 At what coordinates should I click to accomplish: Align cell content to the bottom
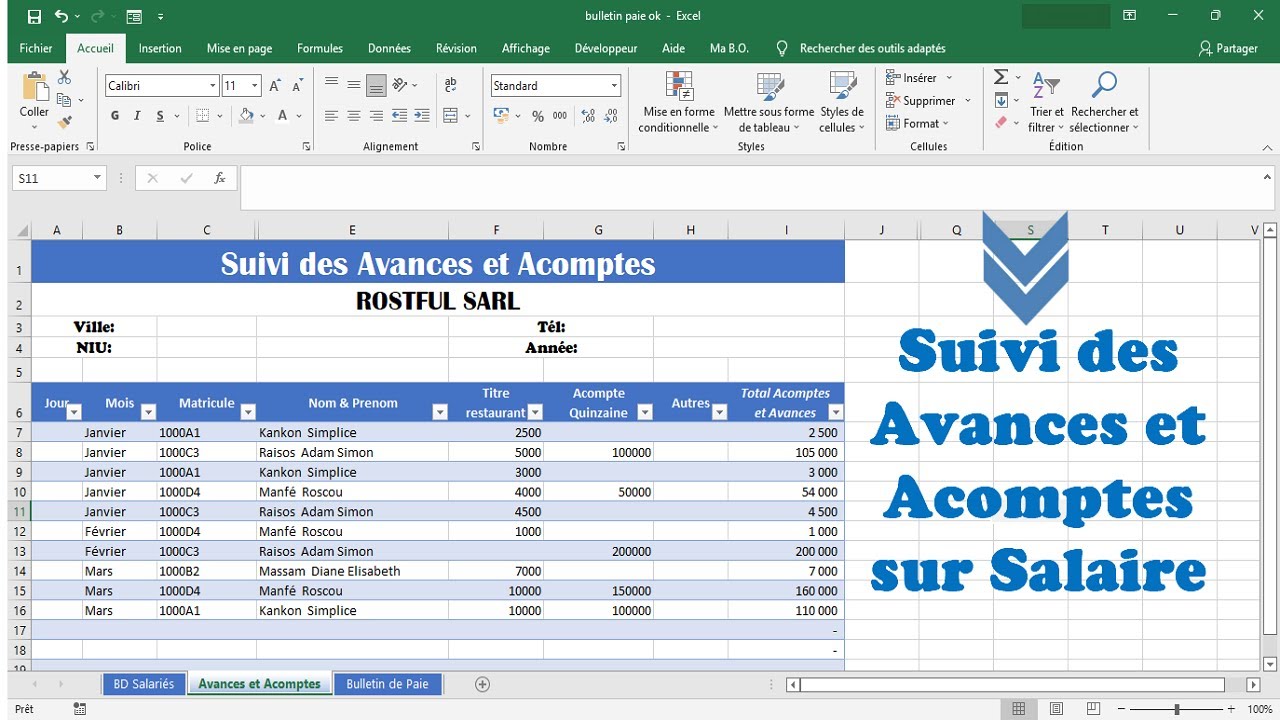pyautogui.click(x=376, y=85)
